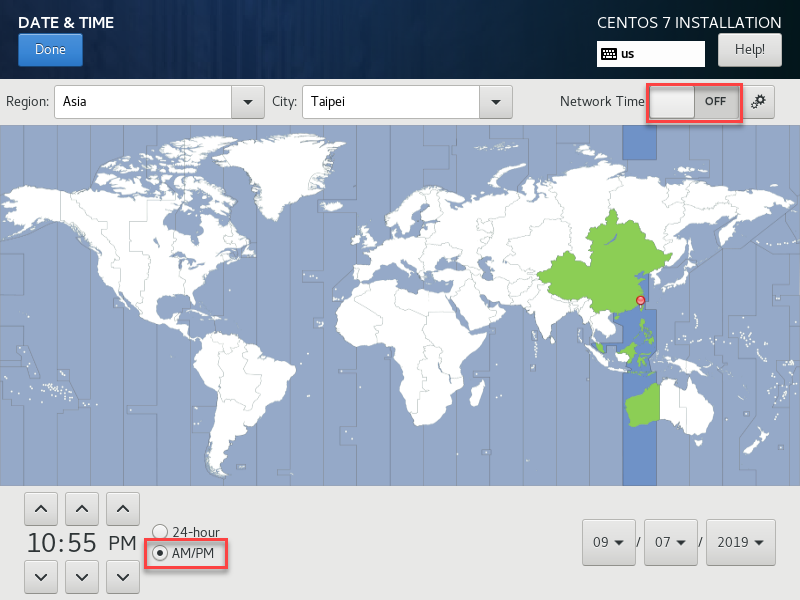This screenshot has width=800, height=600.
Task: Click the red Taipei location pin on map
Action: pos(640,300)
